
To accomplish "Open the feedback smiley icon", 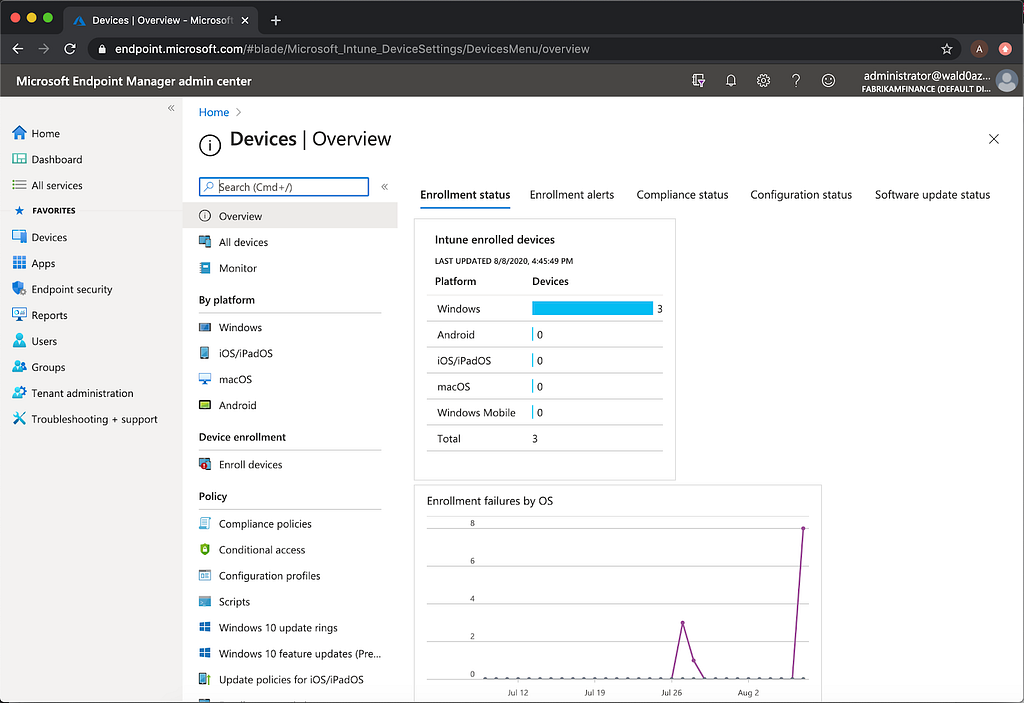I will (828, 80).
